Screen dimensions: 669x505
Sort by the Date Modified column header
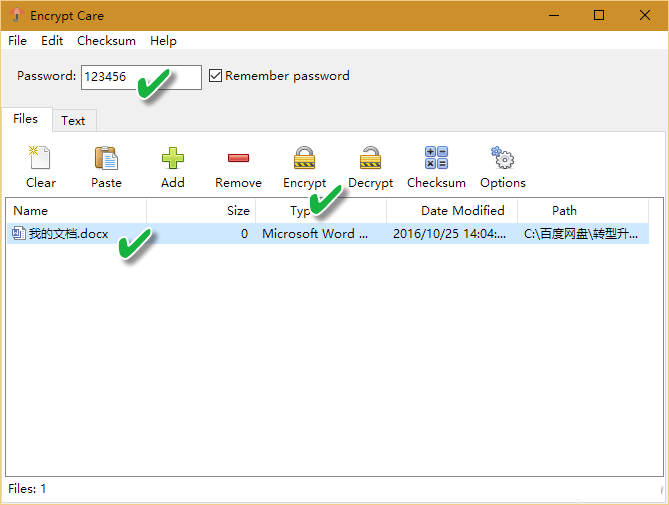pyautogui.click(x=452, y=210)
